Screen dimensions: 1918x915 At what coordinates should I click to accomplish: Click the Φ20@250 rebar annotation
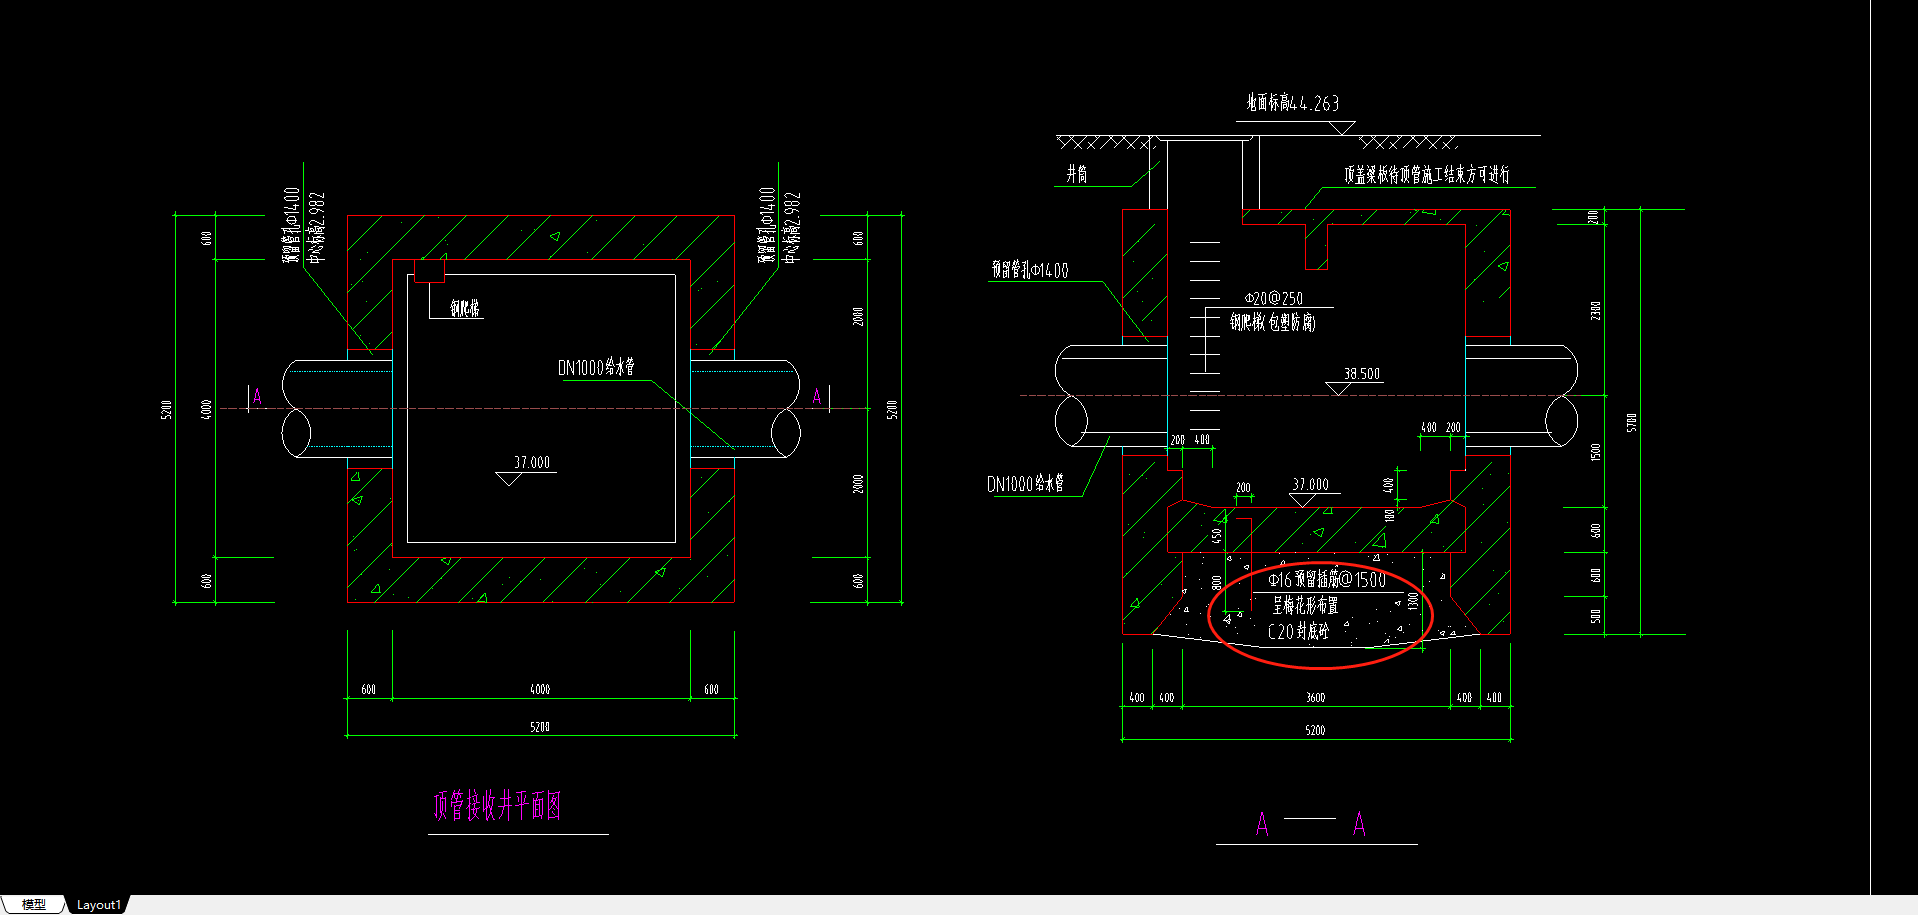coord(1273,298)
